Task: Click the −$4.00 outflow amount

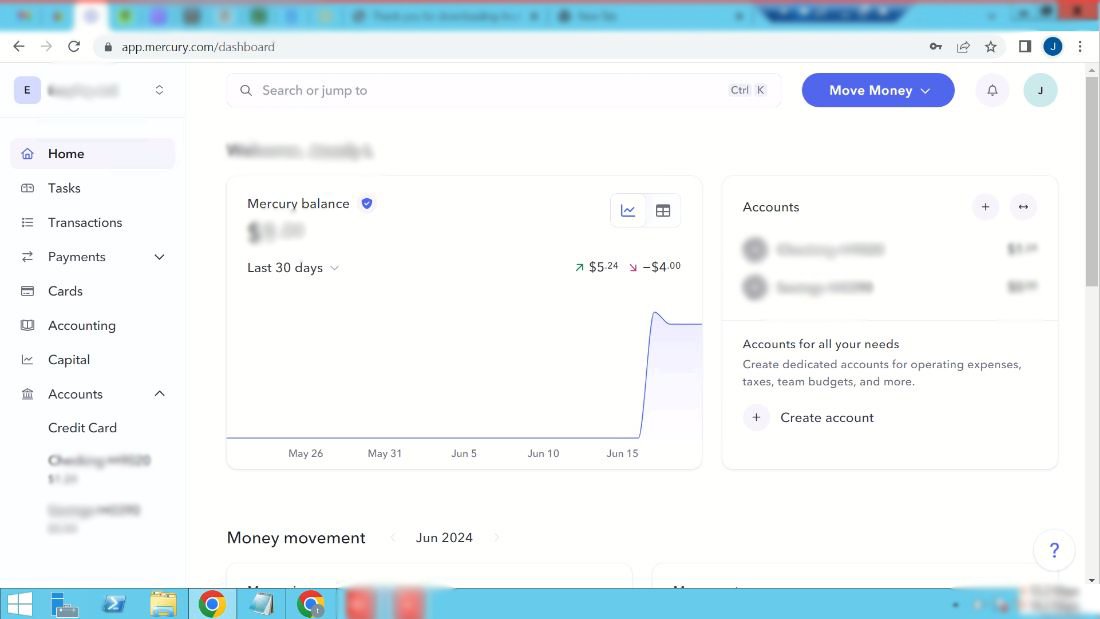Action: [x=662, y=267]
